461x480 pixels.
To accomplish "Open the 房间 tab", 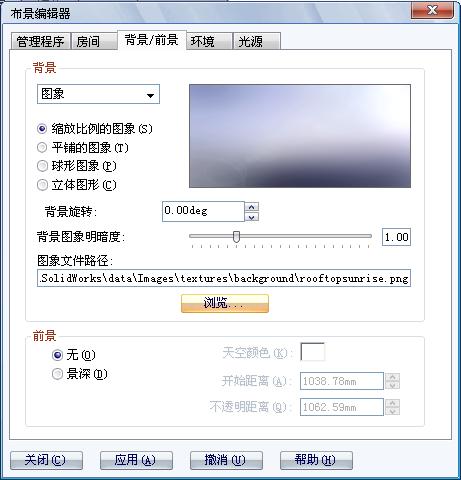I will coord(94,42).
